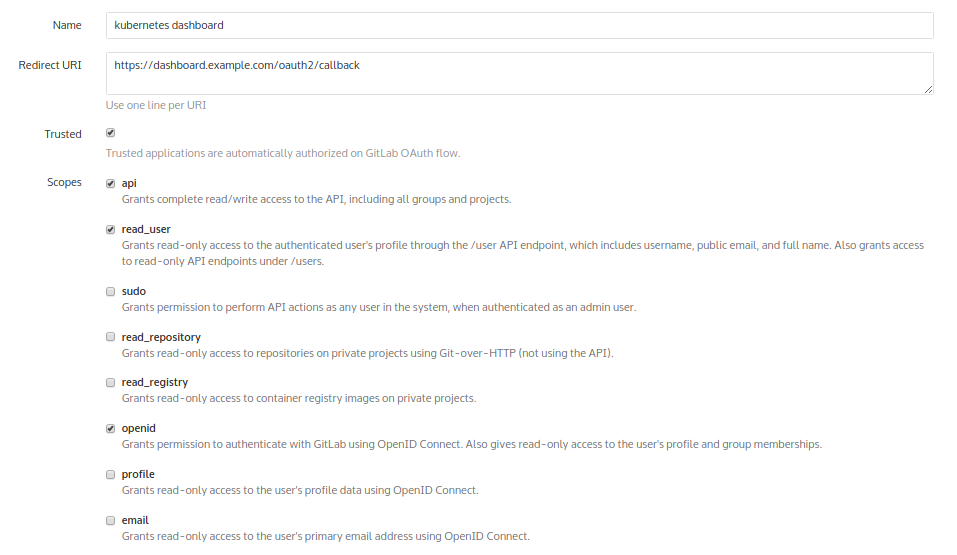Uncheck the Trusted checkbox
The width and height of the screenshot is (957, 555).
click(110, 133)
